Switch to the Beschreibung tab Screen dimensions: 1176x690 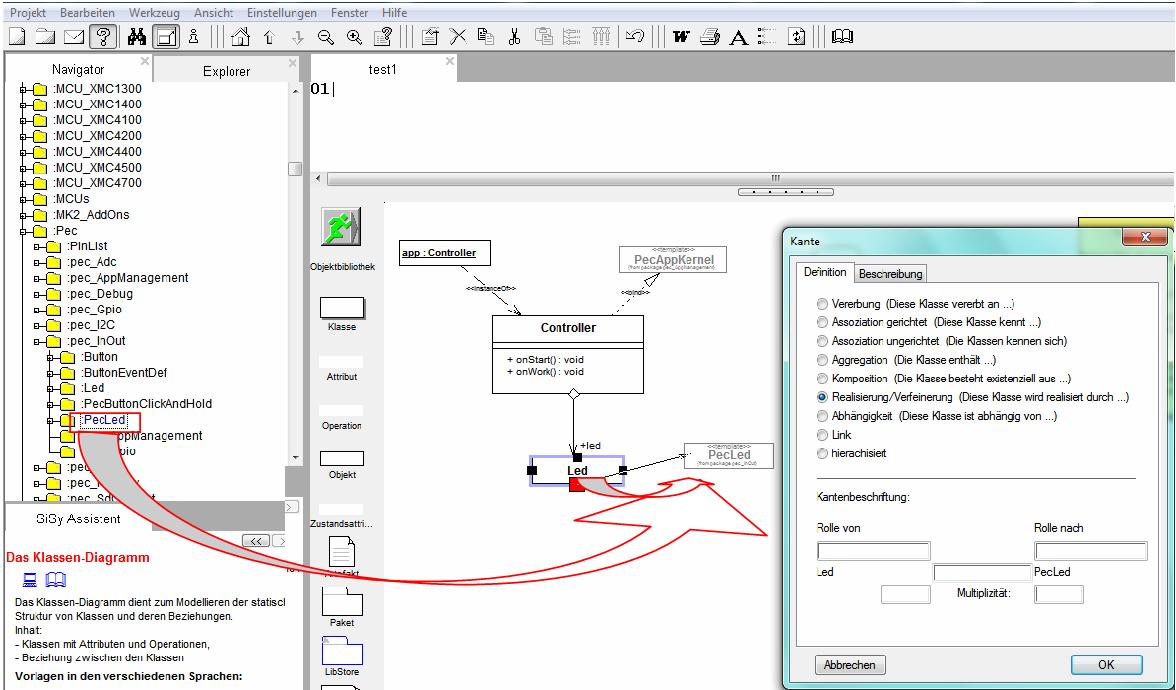890,273
